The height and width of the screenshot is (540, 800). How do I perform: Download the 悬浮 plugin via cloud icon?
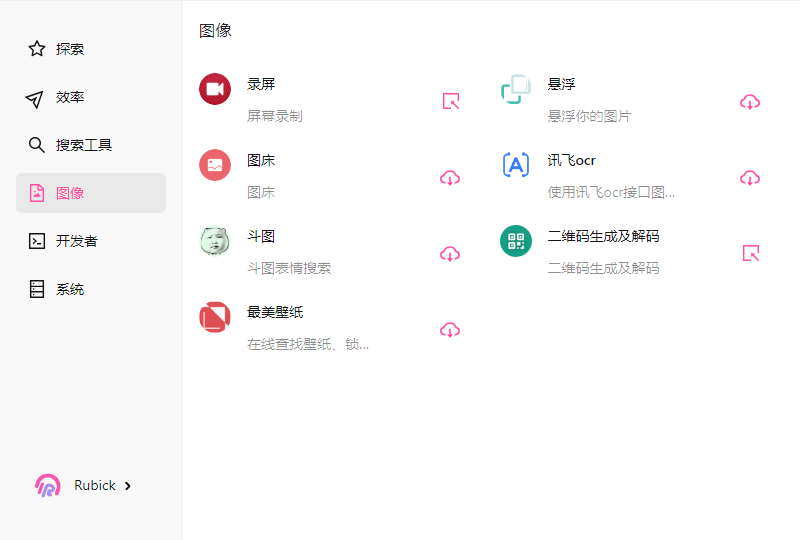click(750, 102)
